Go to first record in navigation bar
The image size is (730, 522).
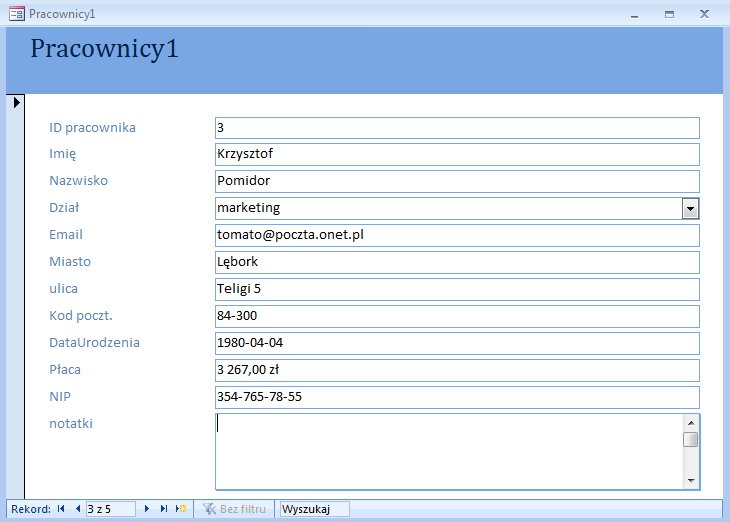[61, 508]
